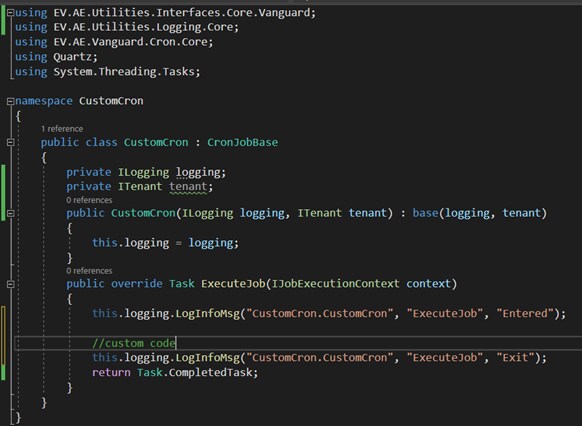Click the underlined 'tenant' private field

(x=188, y=187)
